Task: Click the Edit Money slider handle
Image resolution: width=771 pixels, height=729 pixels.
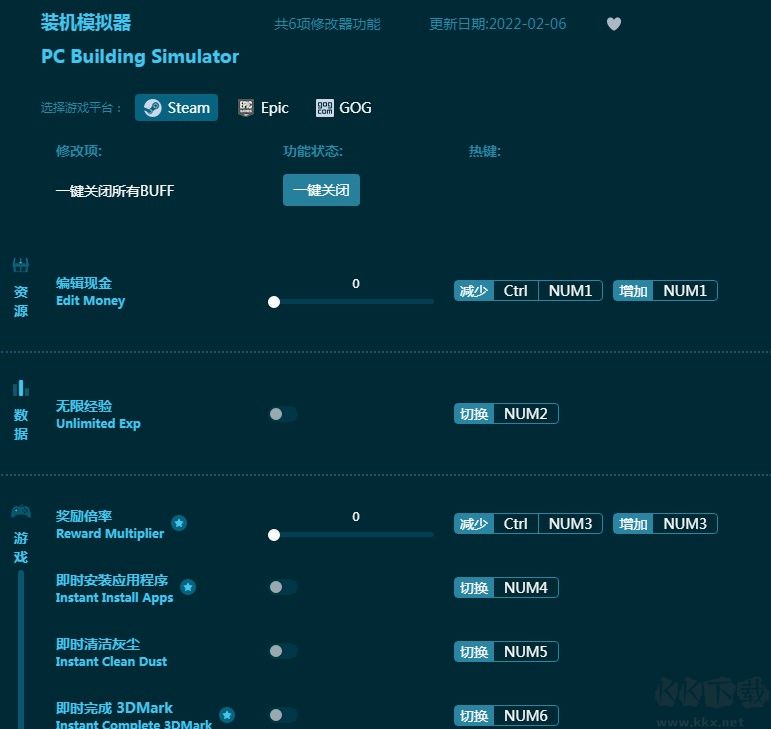Action: 274,302
